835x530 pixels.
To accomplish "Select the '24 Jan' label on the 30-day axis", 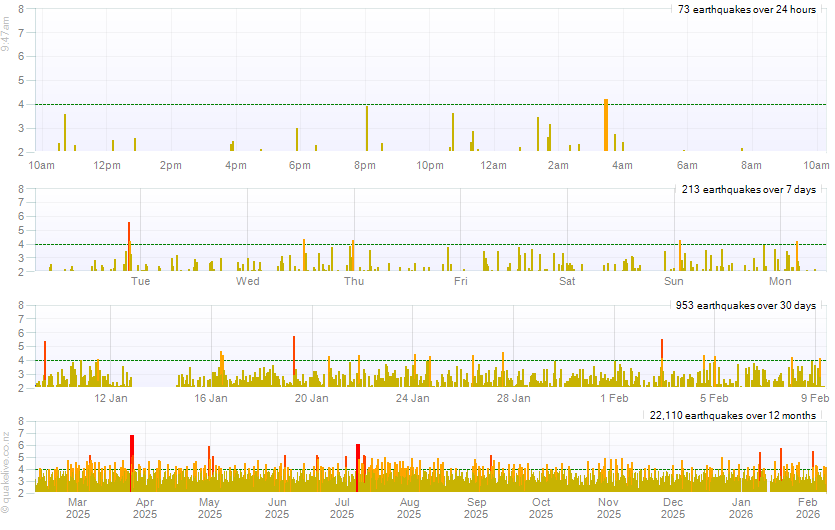I will click(x=413, y=398).
